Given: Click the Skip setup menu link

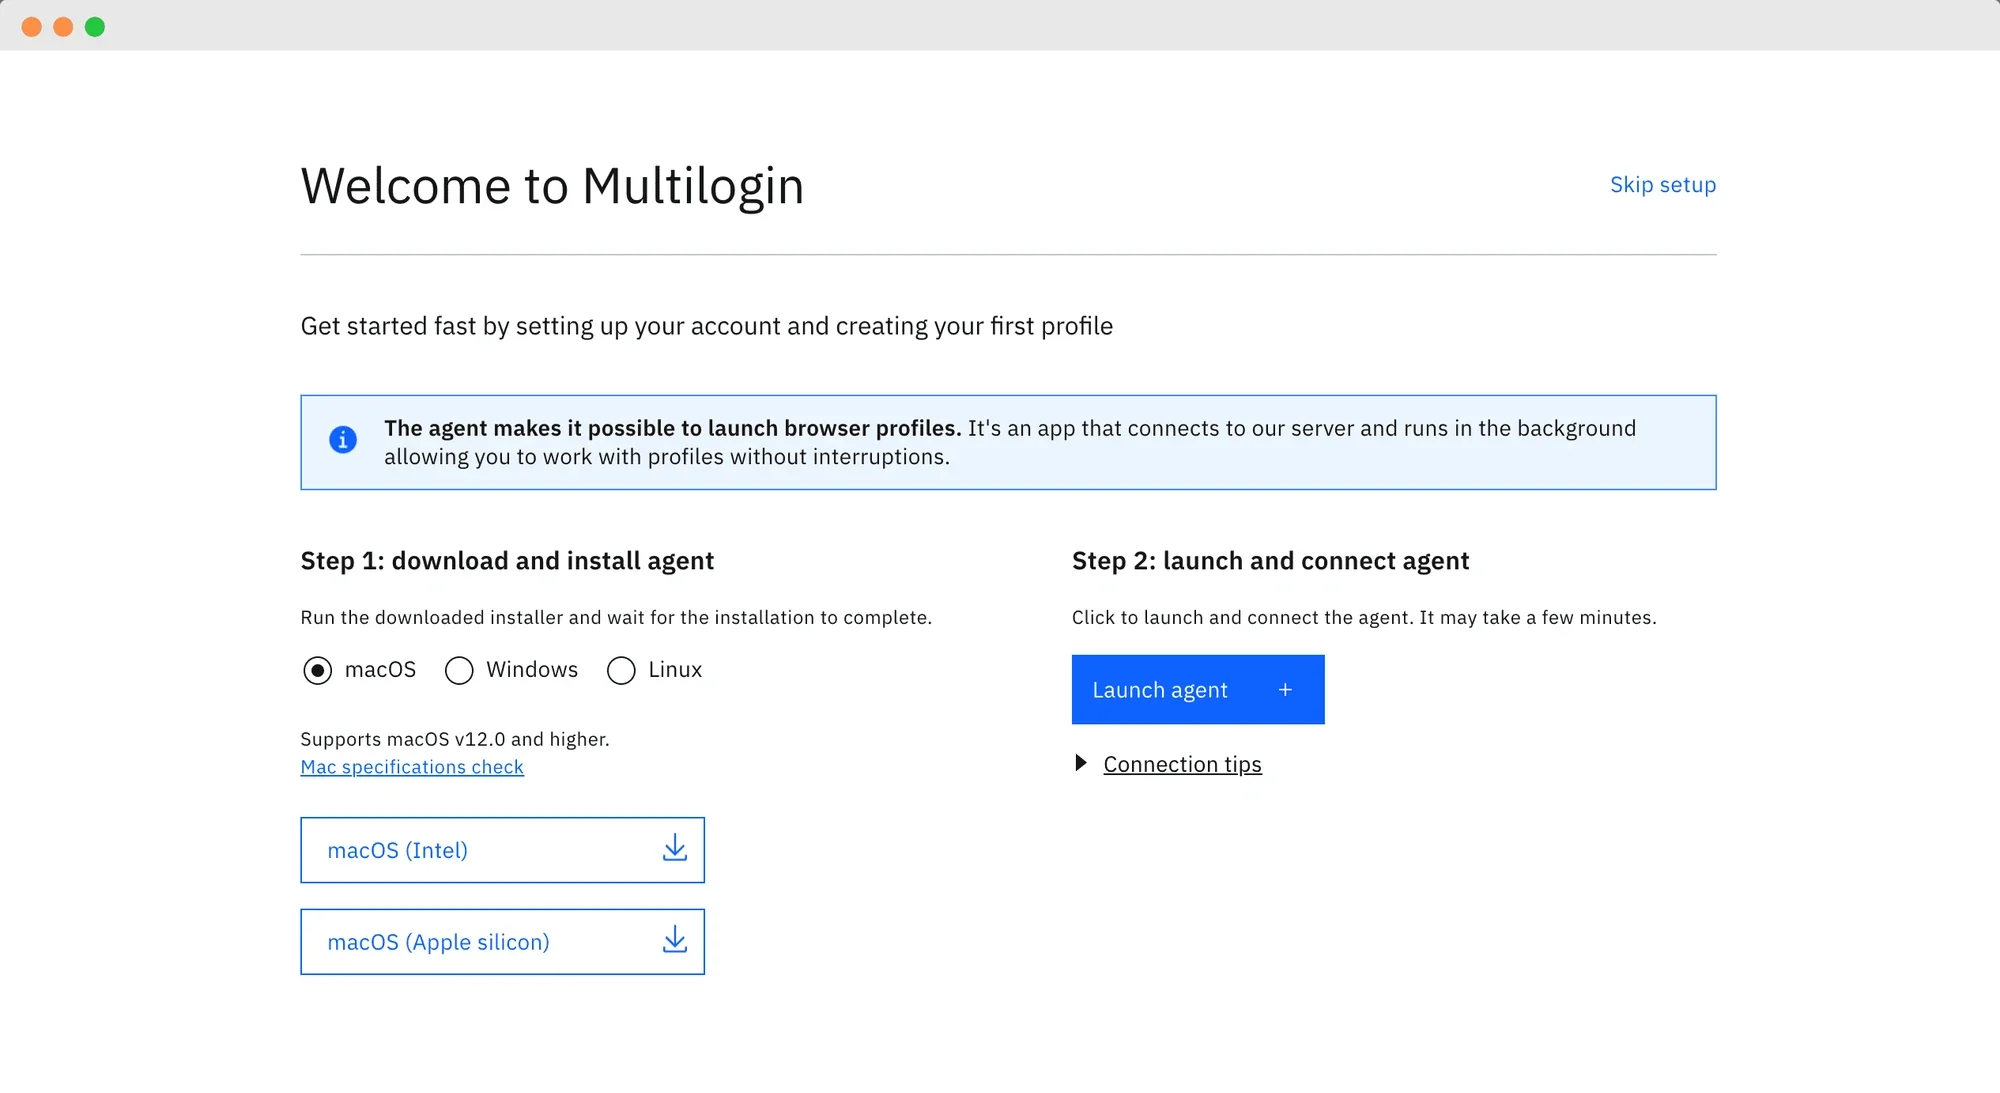Looking at the screenshot, I should click(x=1664, y=182).
